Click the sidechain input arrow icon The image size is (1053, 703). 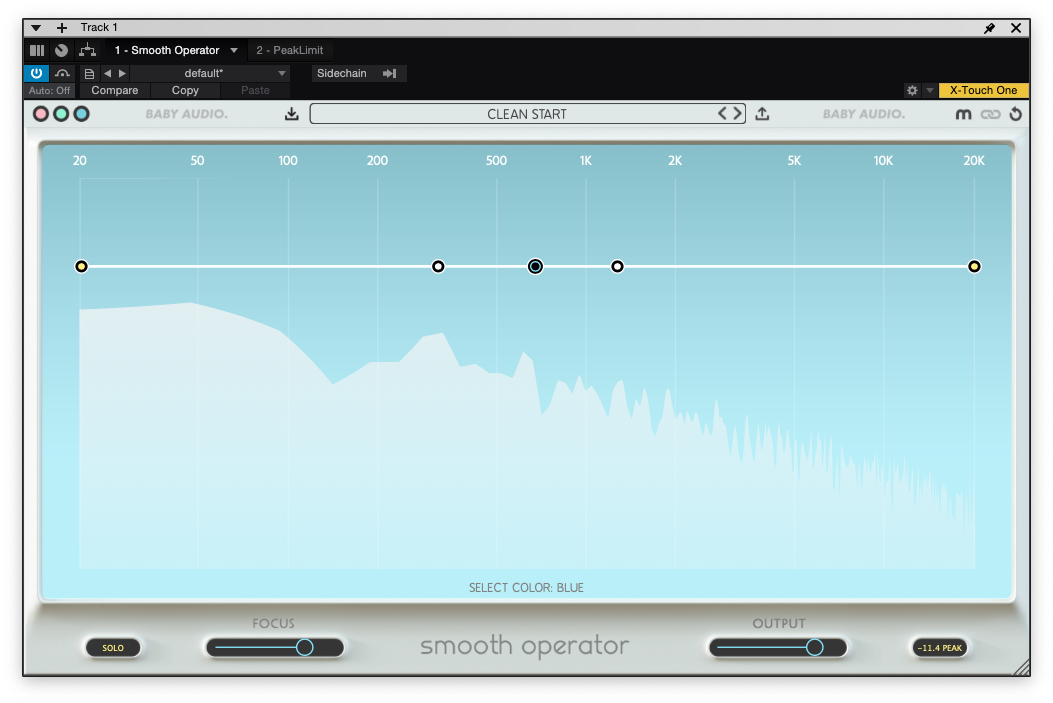390,73
